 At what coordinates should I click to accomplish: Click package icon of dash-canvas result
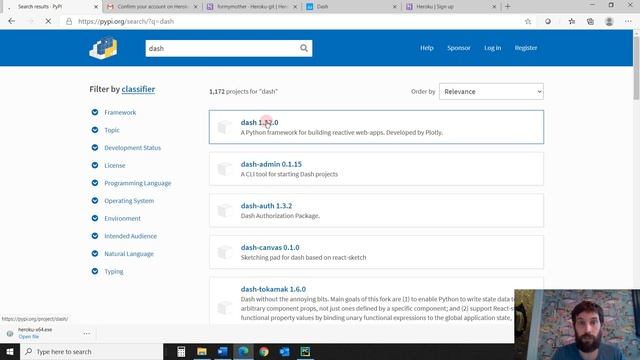[x=224, y=252]
